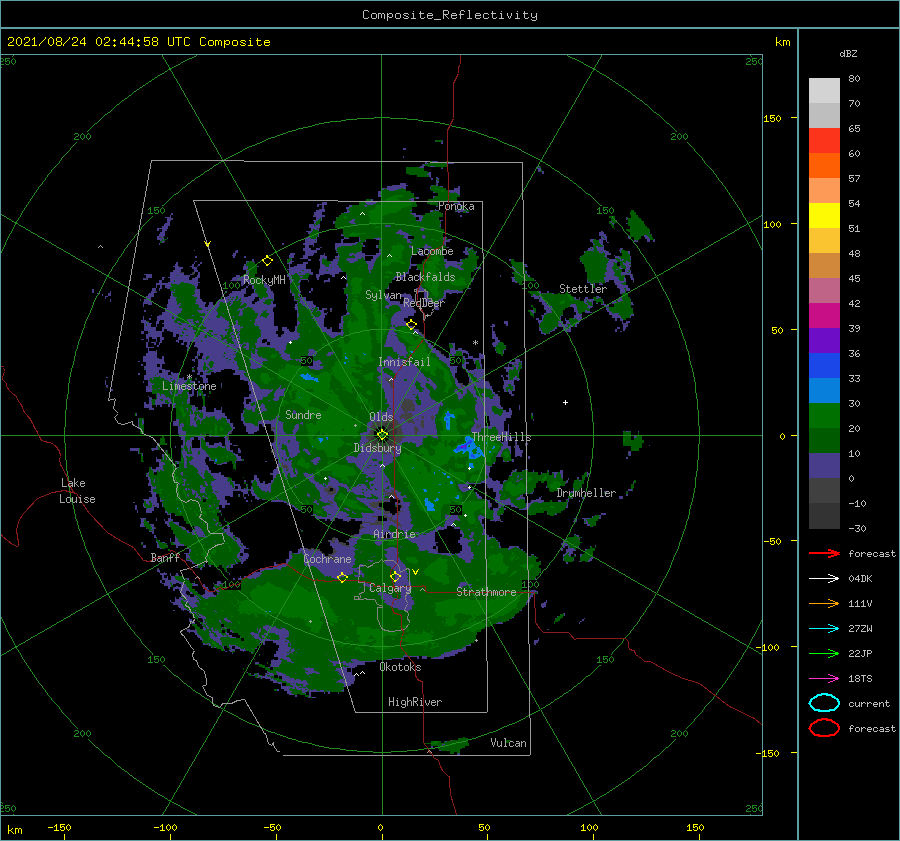Click the magenta 18TS arrow icon

824,679
